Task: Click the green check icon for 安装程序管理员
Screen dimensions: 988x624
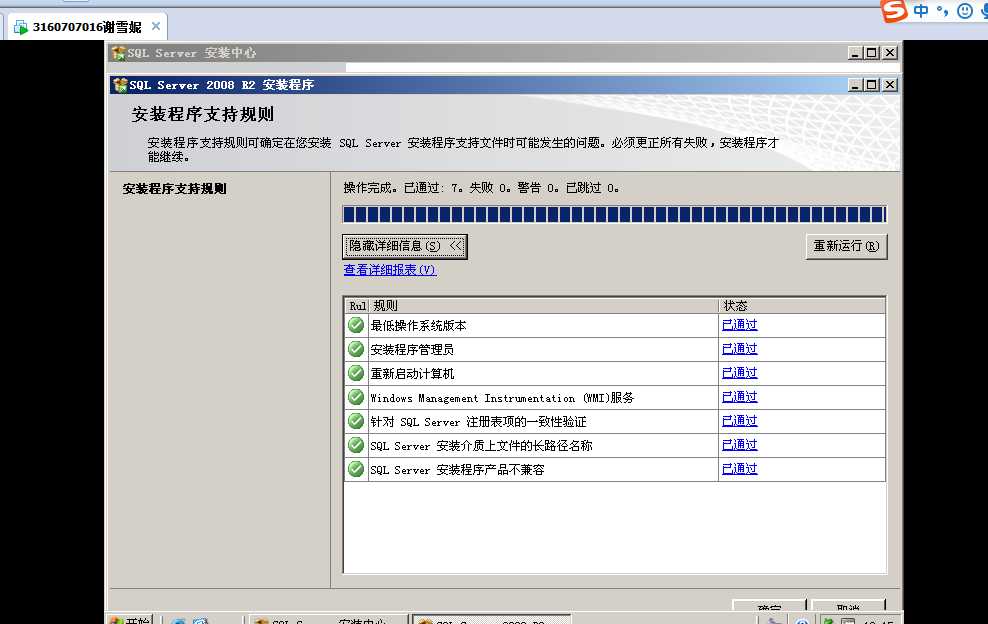Action: tap(356, 349)
